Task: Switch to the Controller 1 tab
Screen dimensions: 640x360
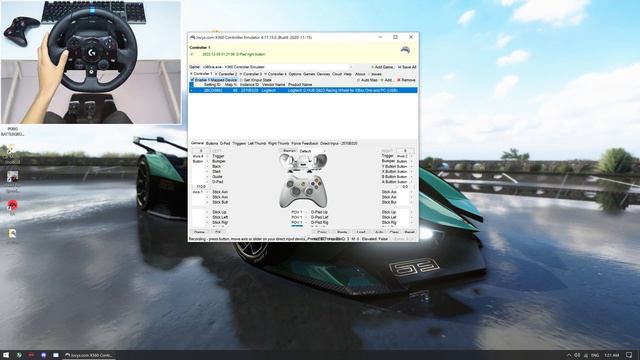Action: (202, 74)
